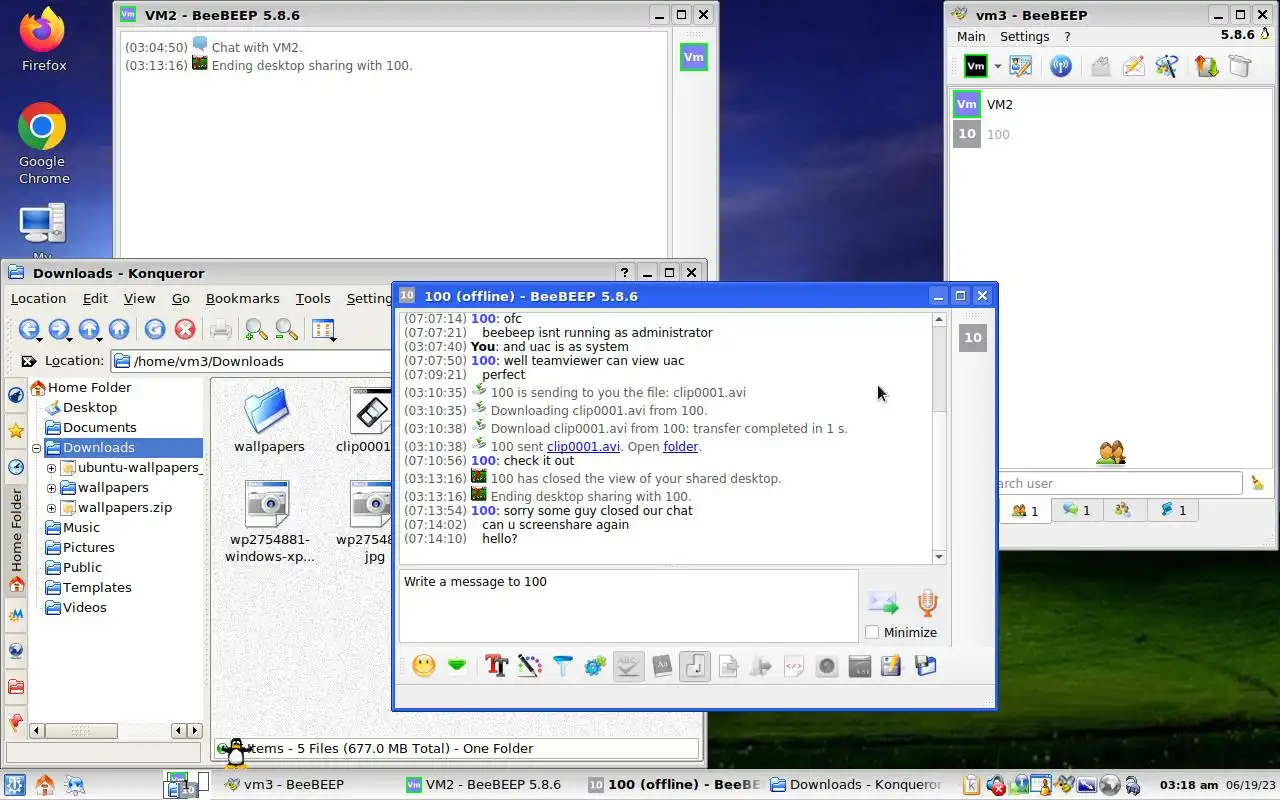Click the message box 'Write a message to 100'
1280x800 pixels.
coord(628,606)
